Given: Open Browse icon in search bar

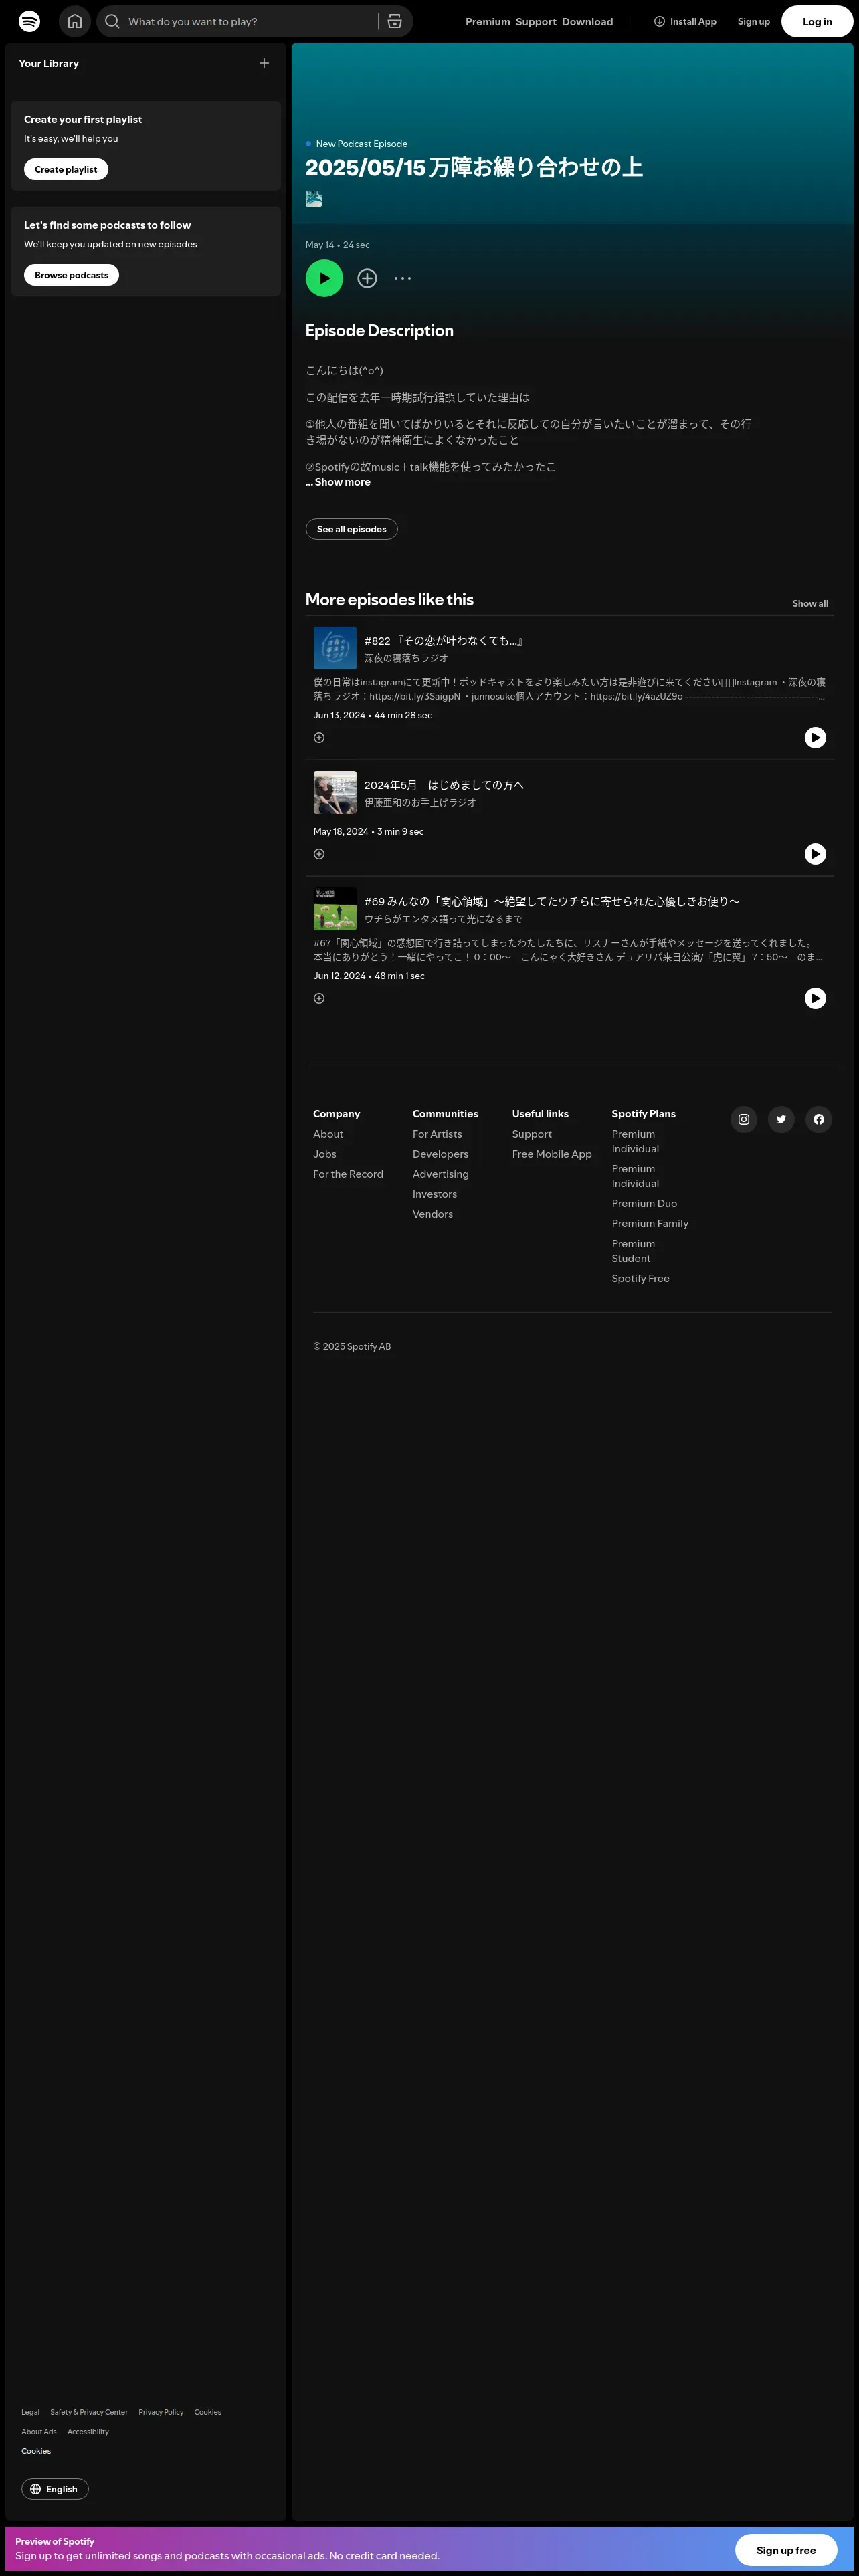Looking at the screenshot, I should pyautogui.click(x=395, y=21).
